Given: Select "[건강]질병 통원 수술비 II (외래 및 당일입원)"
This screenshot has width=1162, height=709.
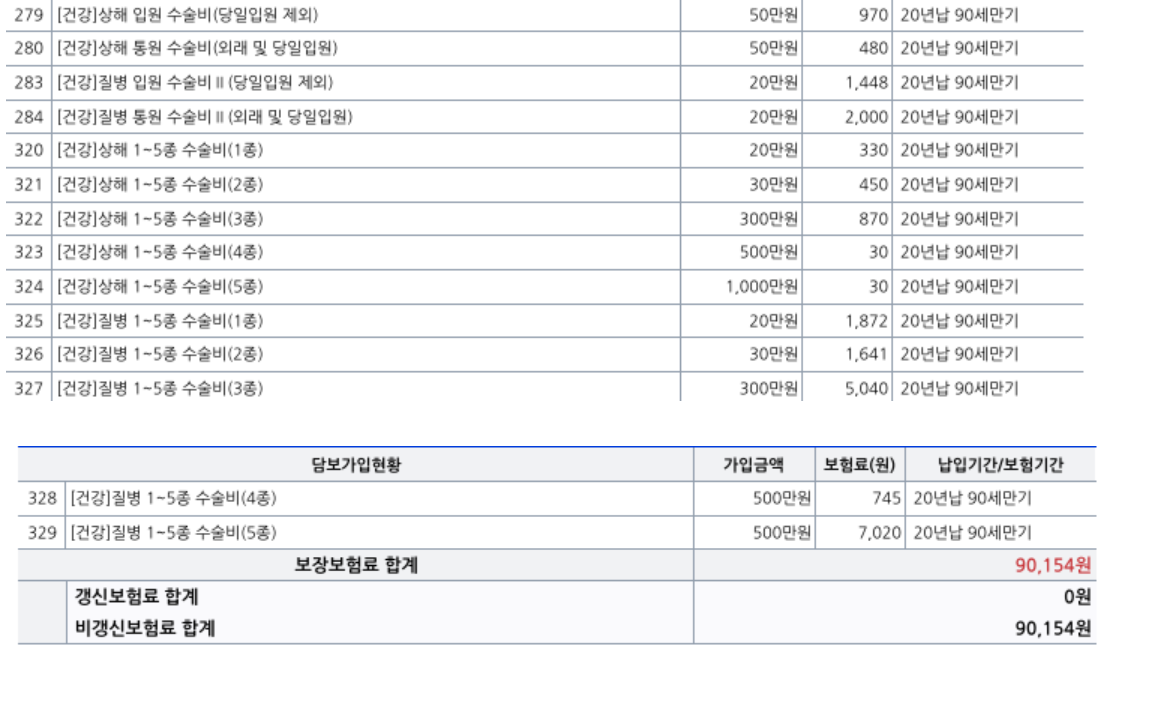Looking at the screenshot, I should click(205, 117).
